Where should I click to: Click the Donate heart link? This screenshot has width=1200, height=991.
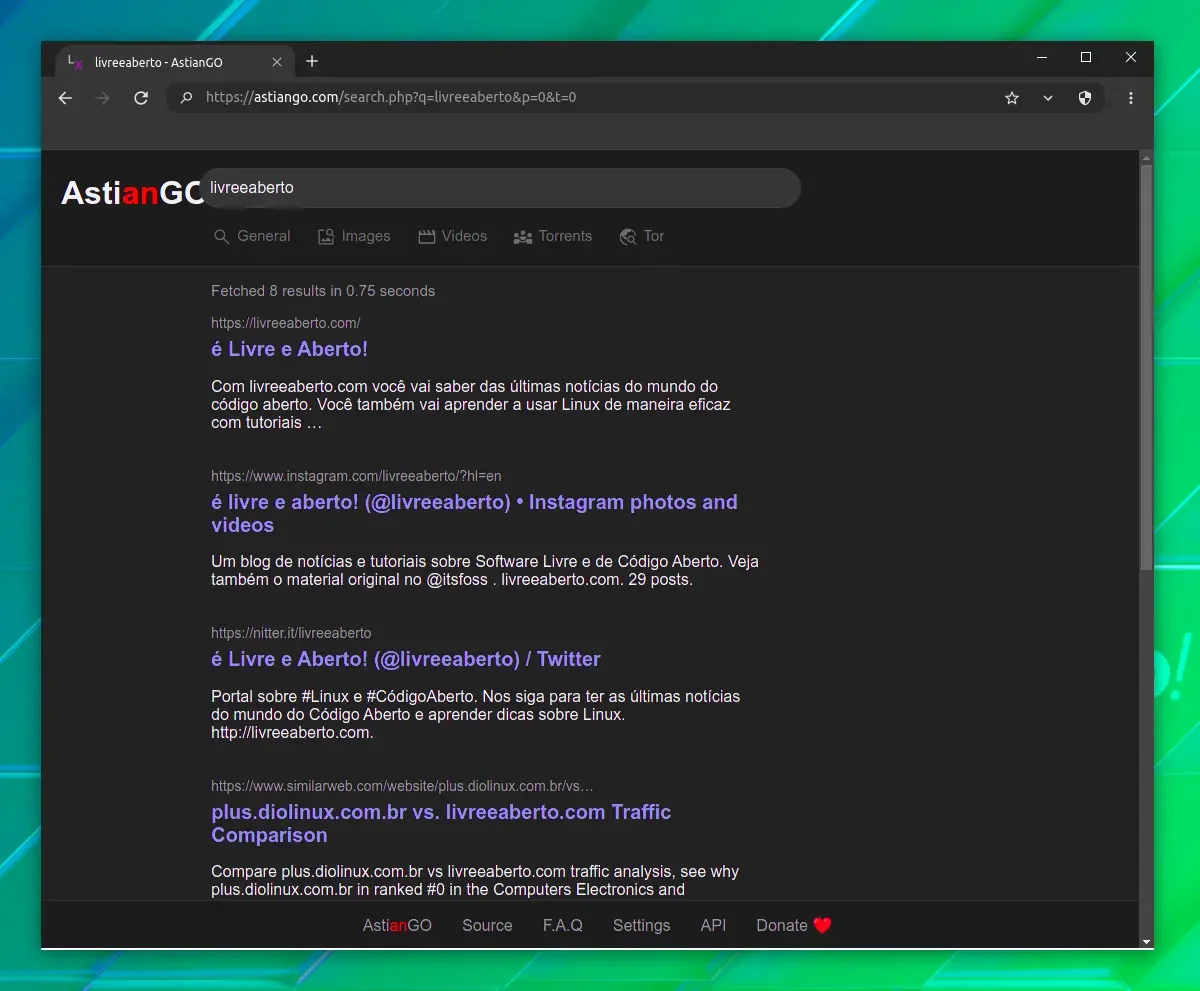794,926
